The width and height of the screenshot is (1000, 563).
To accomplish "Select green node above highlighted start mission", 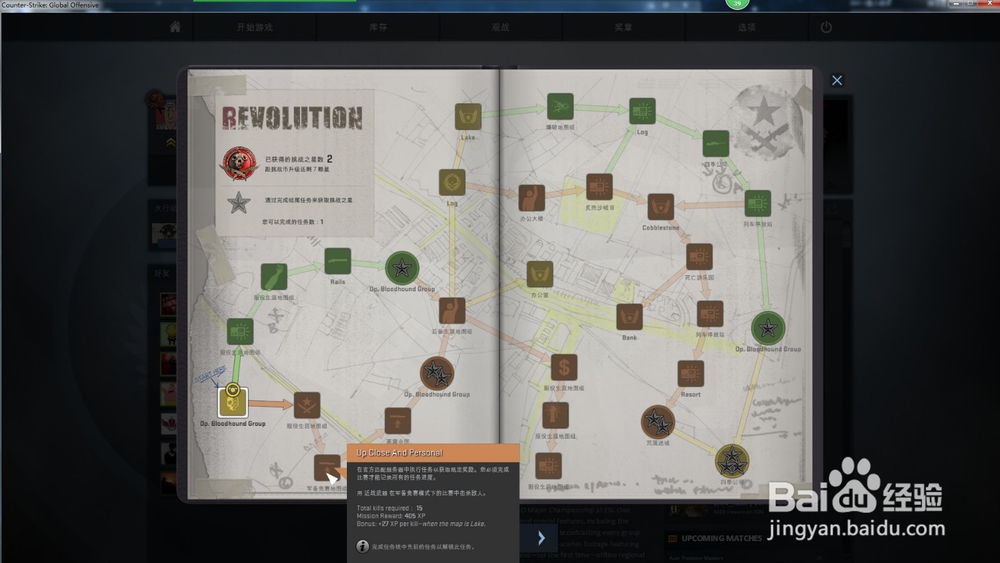I will click(240, 332).
